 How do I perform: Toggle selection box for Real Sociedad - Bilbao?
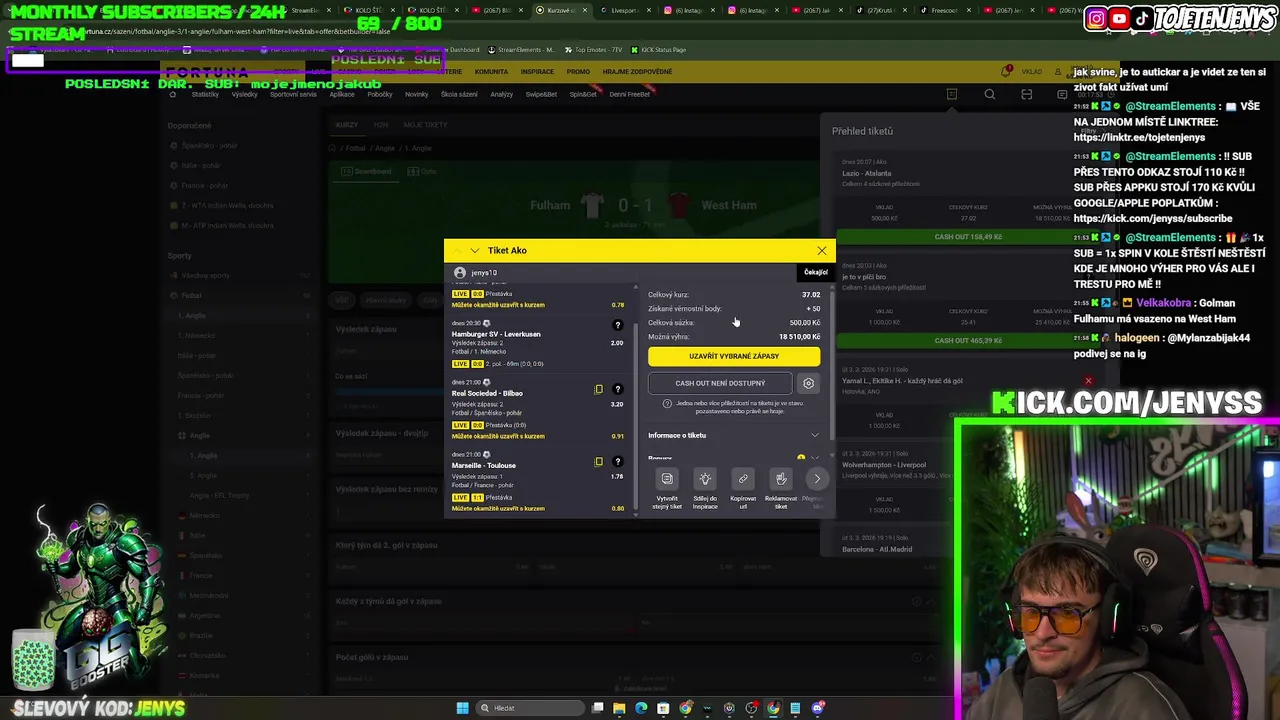(x=599, y=389)
